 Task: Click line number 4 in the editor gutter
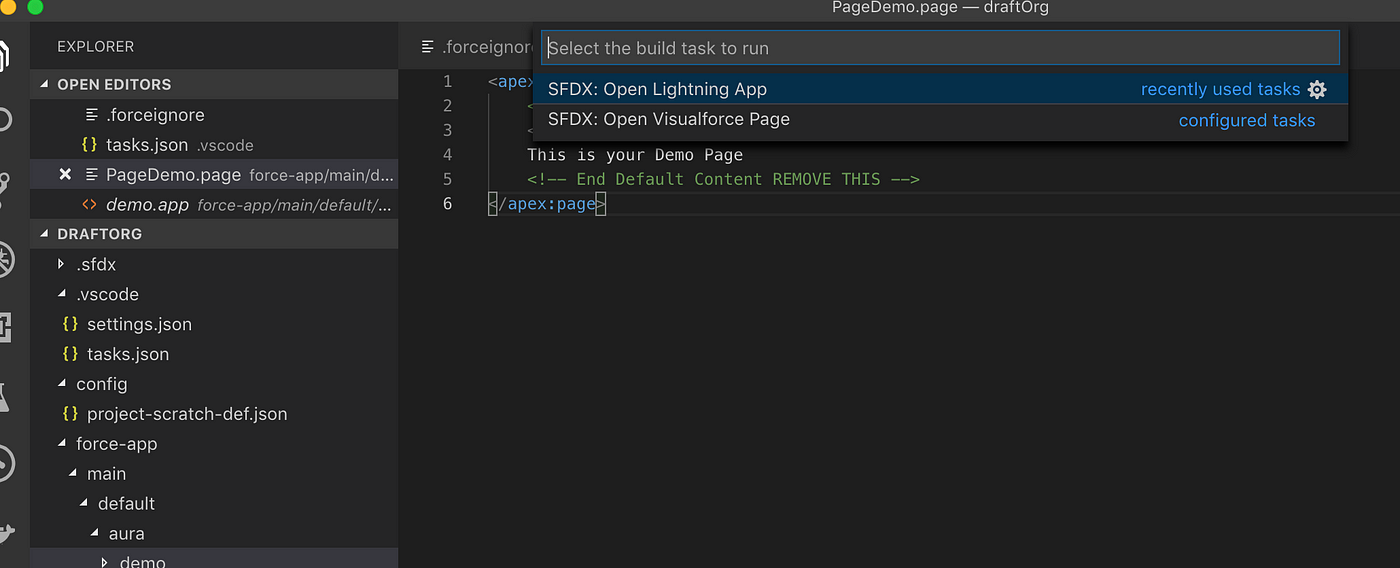[x=446, y=154]
